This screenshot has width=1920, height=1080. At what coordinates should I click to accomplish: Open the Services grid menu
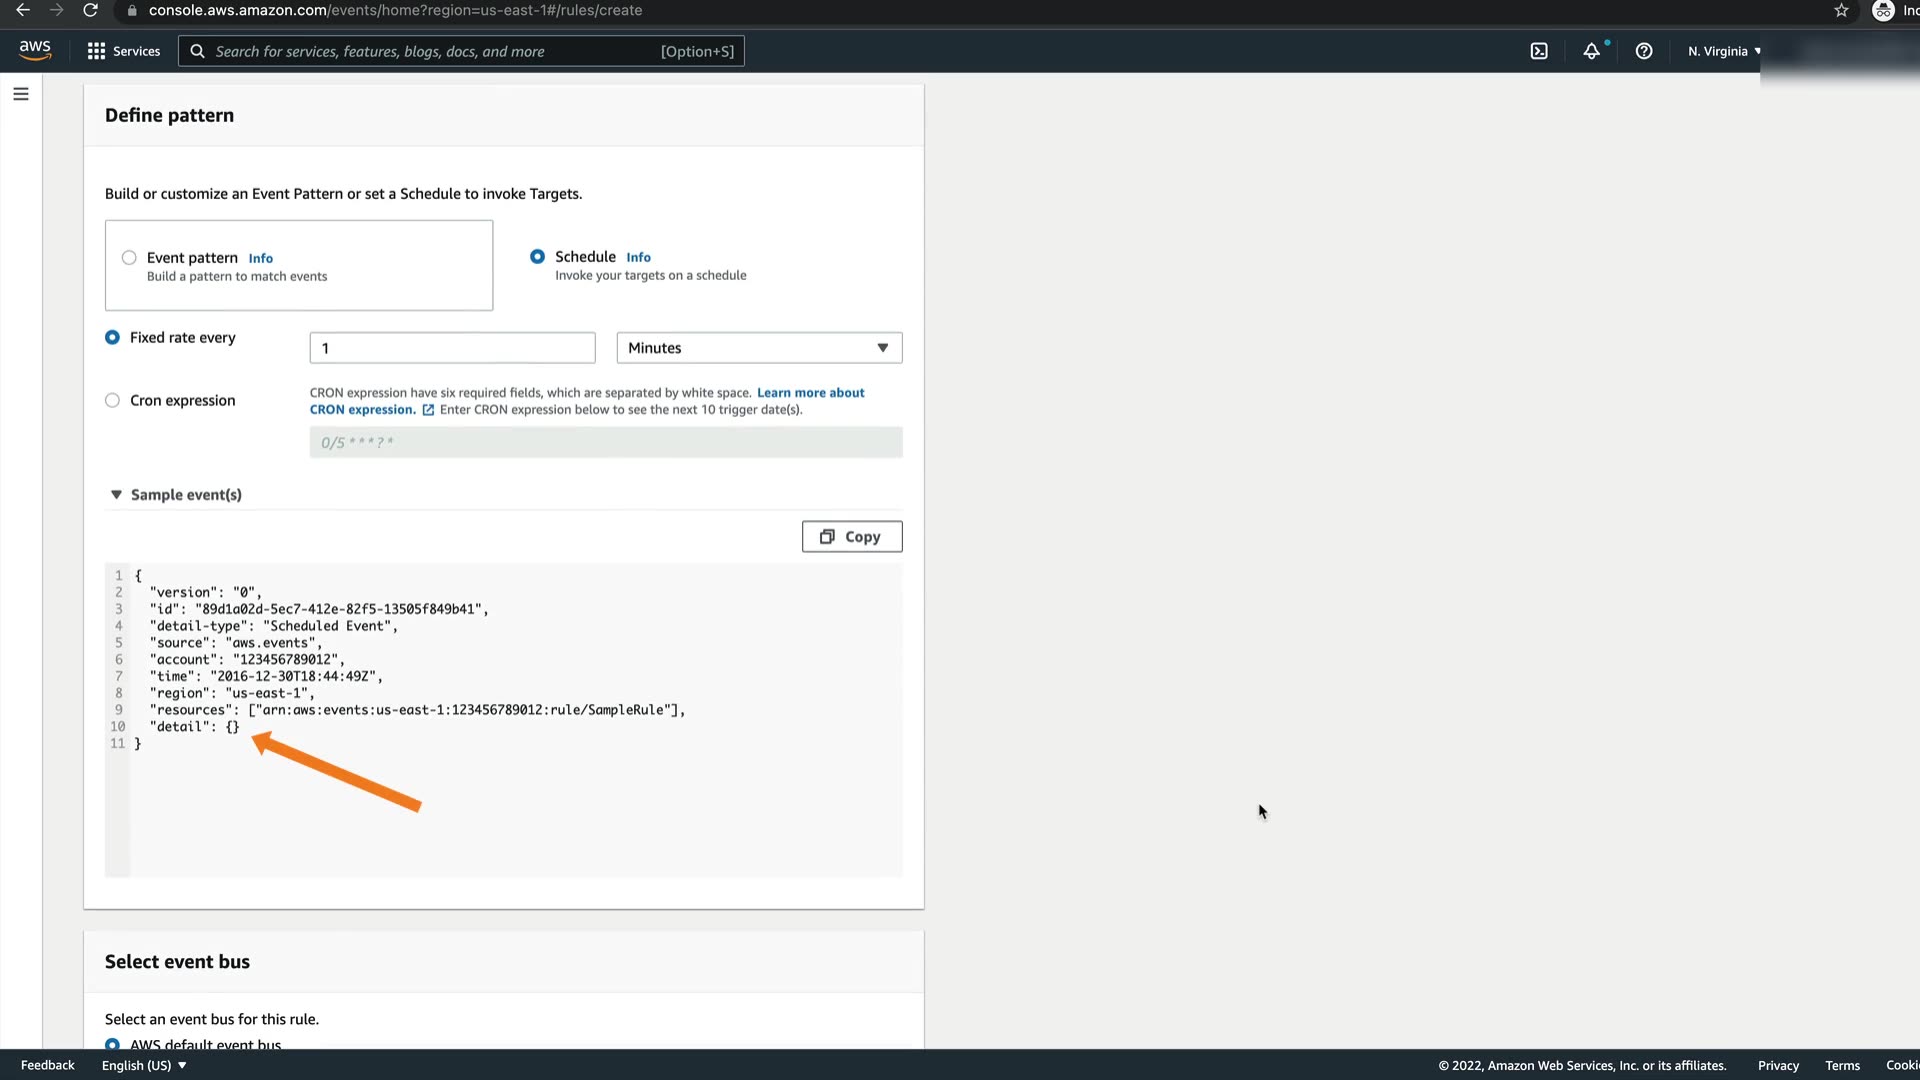coord(123,51)
